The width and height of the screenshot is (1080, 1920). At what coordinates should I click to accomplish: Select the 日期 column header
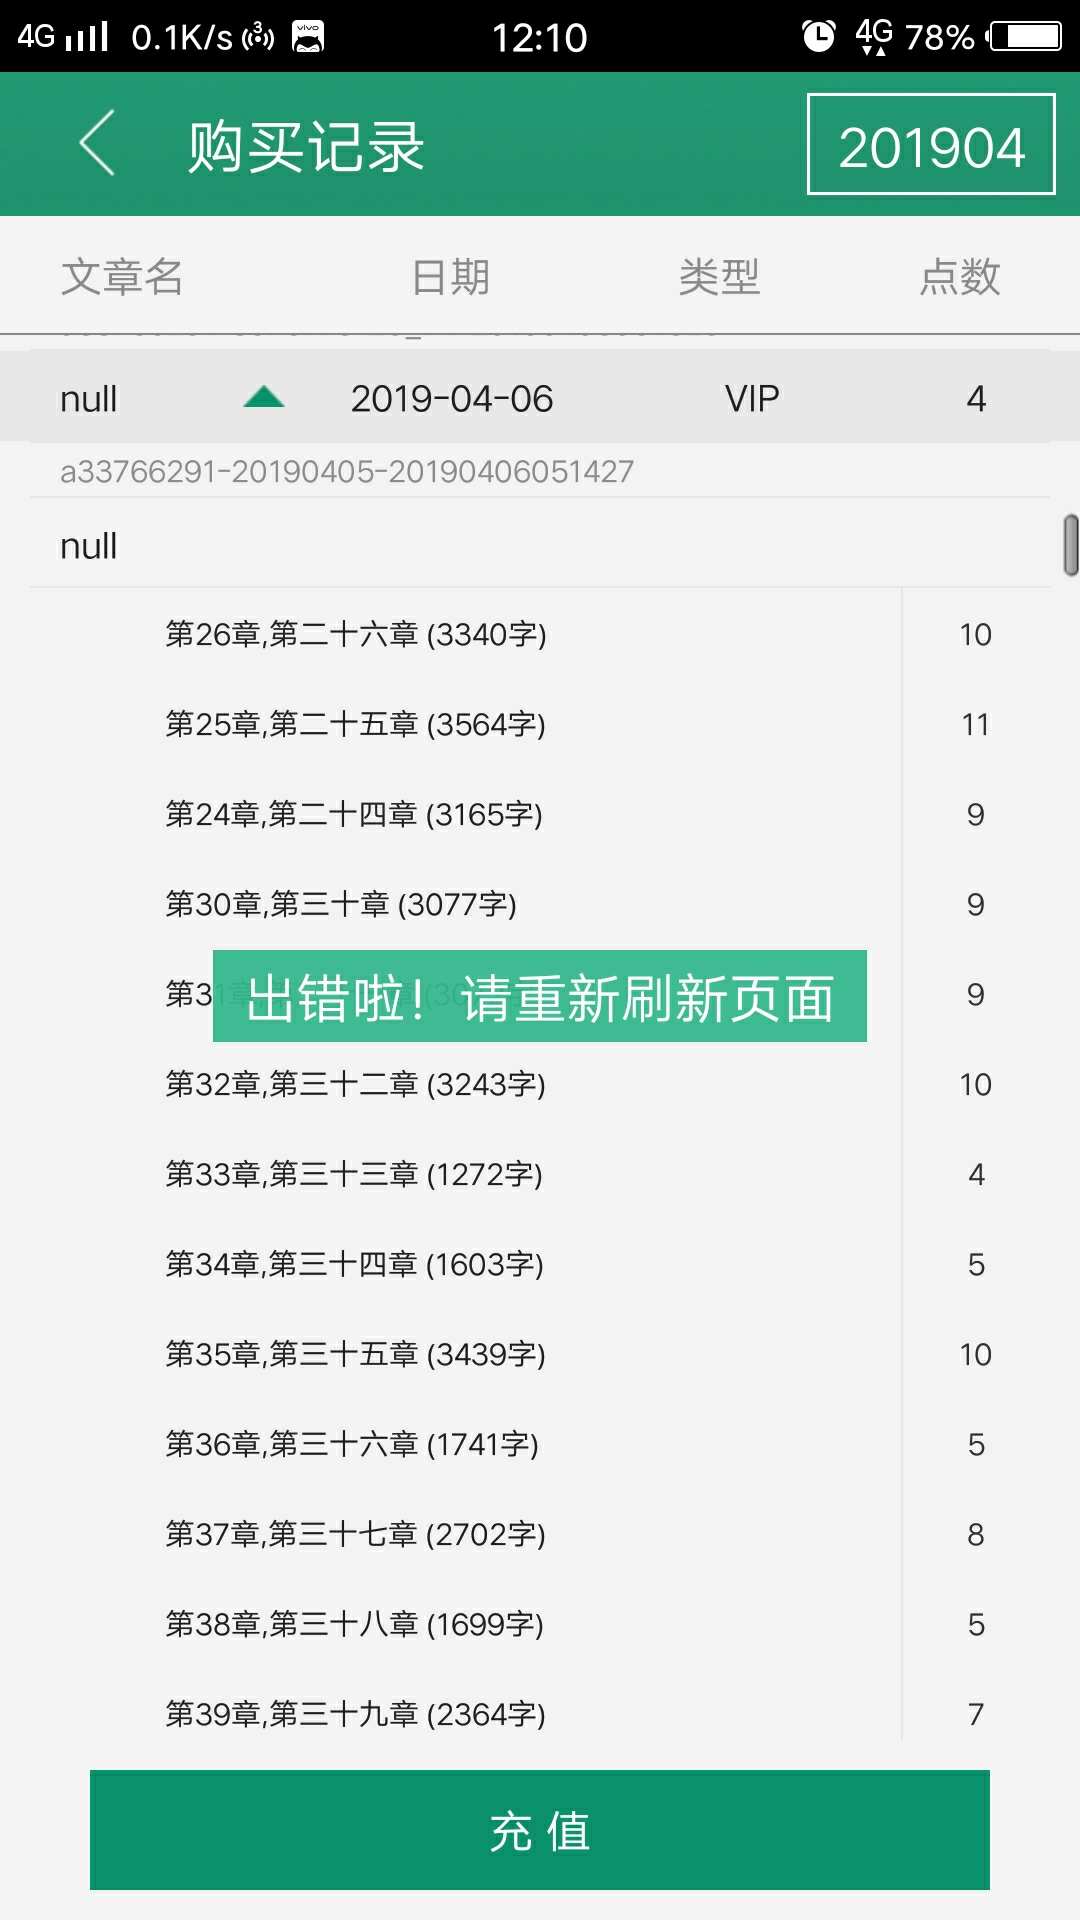[x=450, y=277]
